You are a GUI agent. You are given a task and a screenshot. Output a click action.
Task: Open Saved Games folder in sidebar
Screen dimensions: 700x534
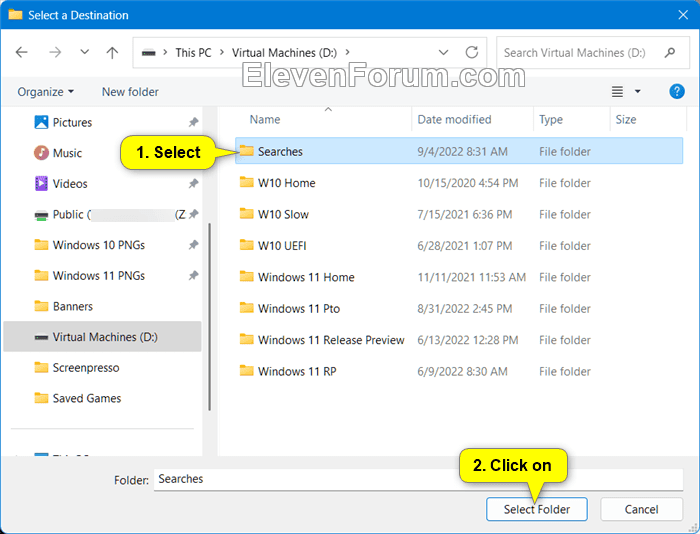87,398
